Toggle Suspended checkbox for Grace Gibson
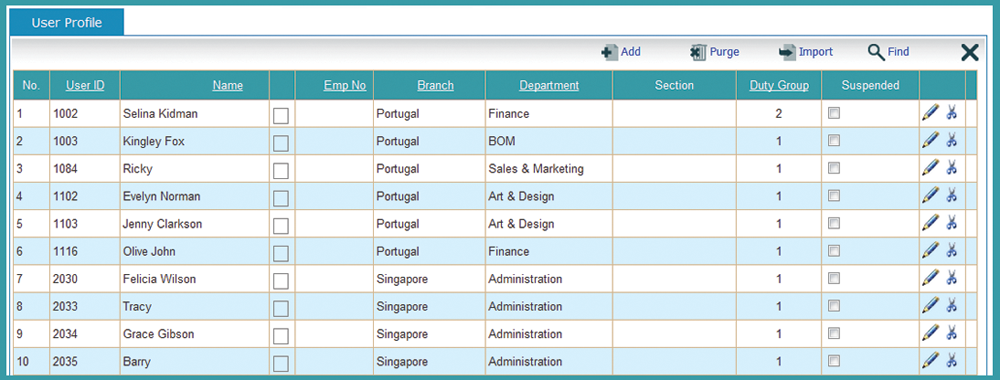The image size is (1000, 380). [x=834, y=333]
